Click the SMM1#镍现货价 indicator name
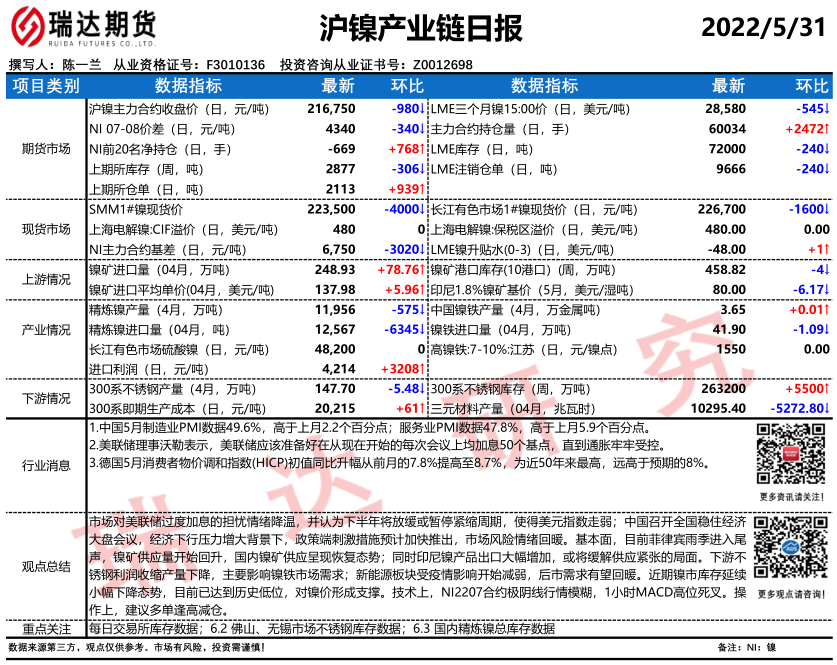Viewport: 837px width, 665px height. (x=136, y=210)
